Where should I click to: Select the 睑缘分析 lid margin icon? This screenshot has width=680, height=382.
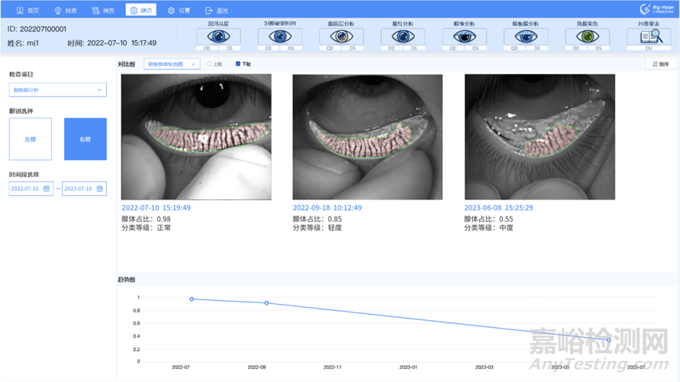[464, 36]
